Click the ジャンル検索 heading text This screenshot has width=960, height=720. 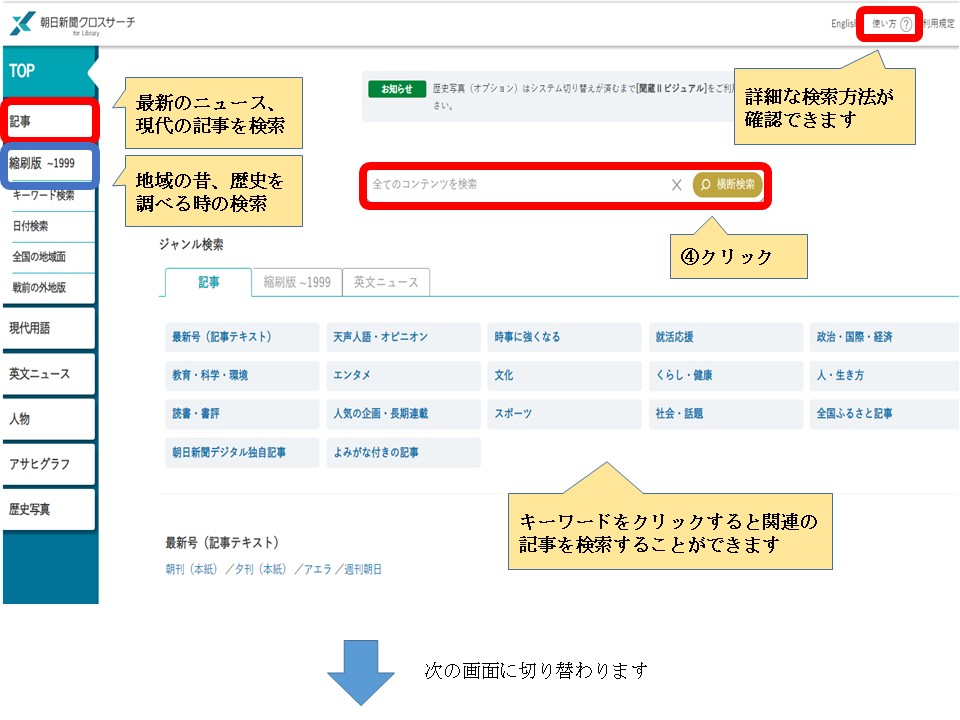(x=192, y=244)
